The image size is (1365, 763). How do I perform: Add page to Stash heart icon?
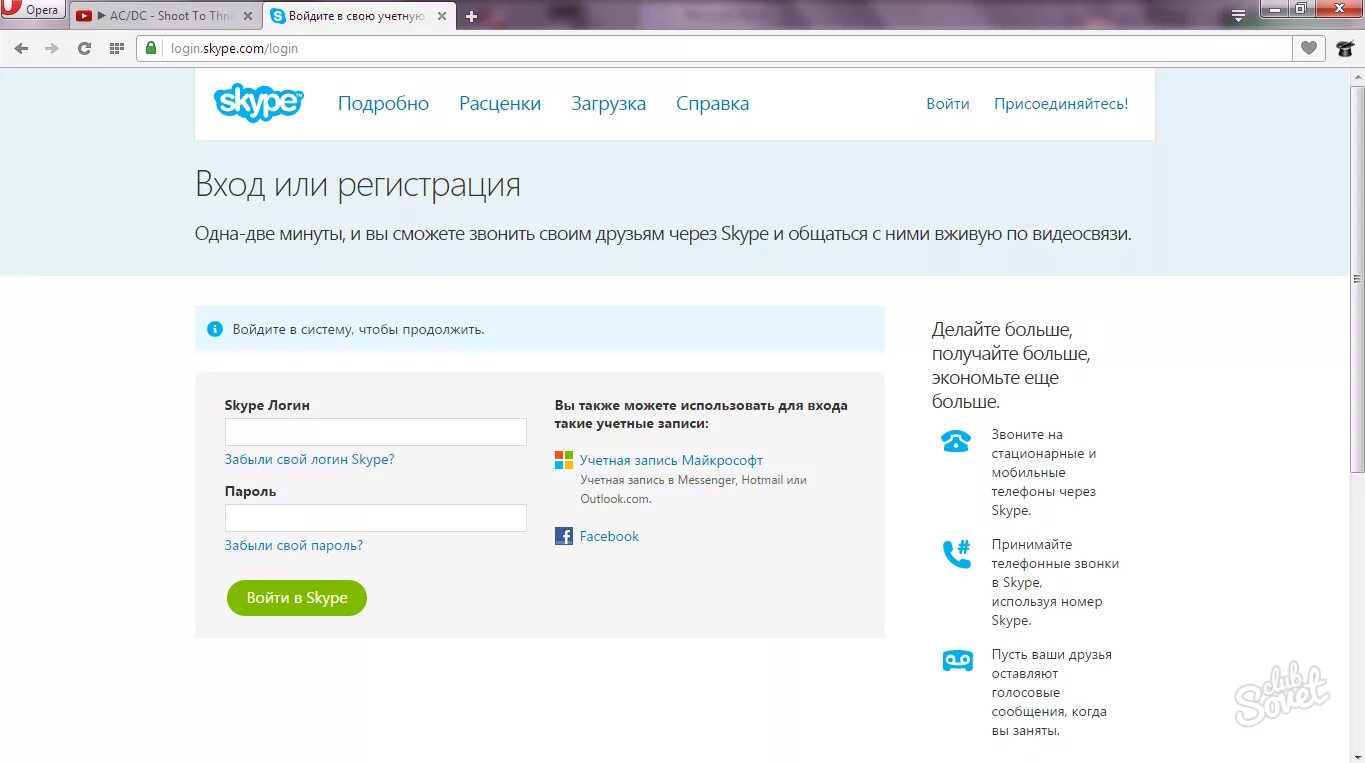(1308, 48)
